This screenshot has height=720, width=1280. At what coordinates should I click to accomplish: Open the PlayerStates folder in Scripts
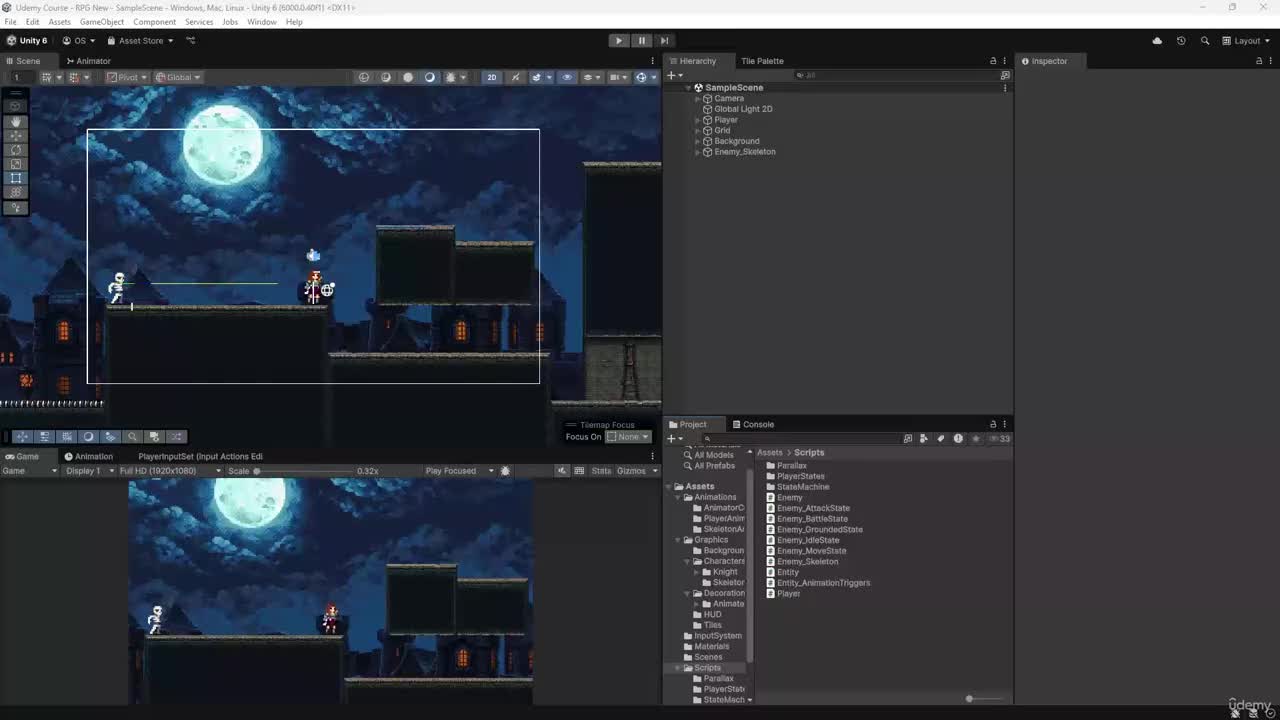801,476
